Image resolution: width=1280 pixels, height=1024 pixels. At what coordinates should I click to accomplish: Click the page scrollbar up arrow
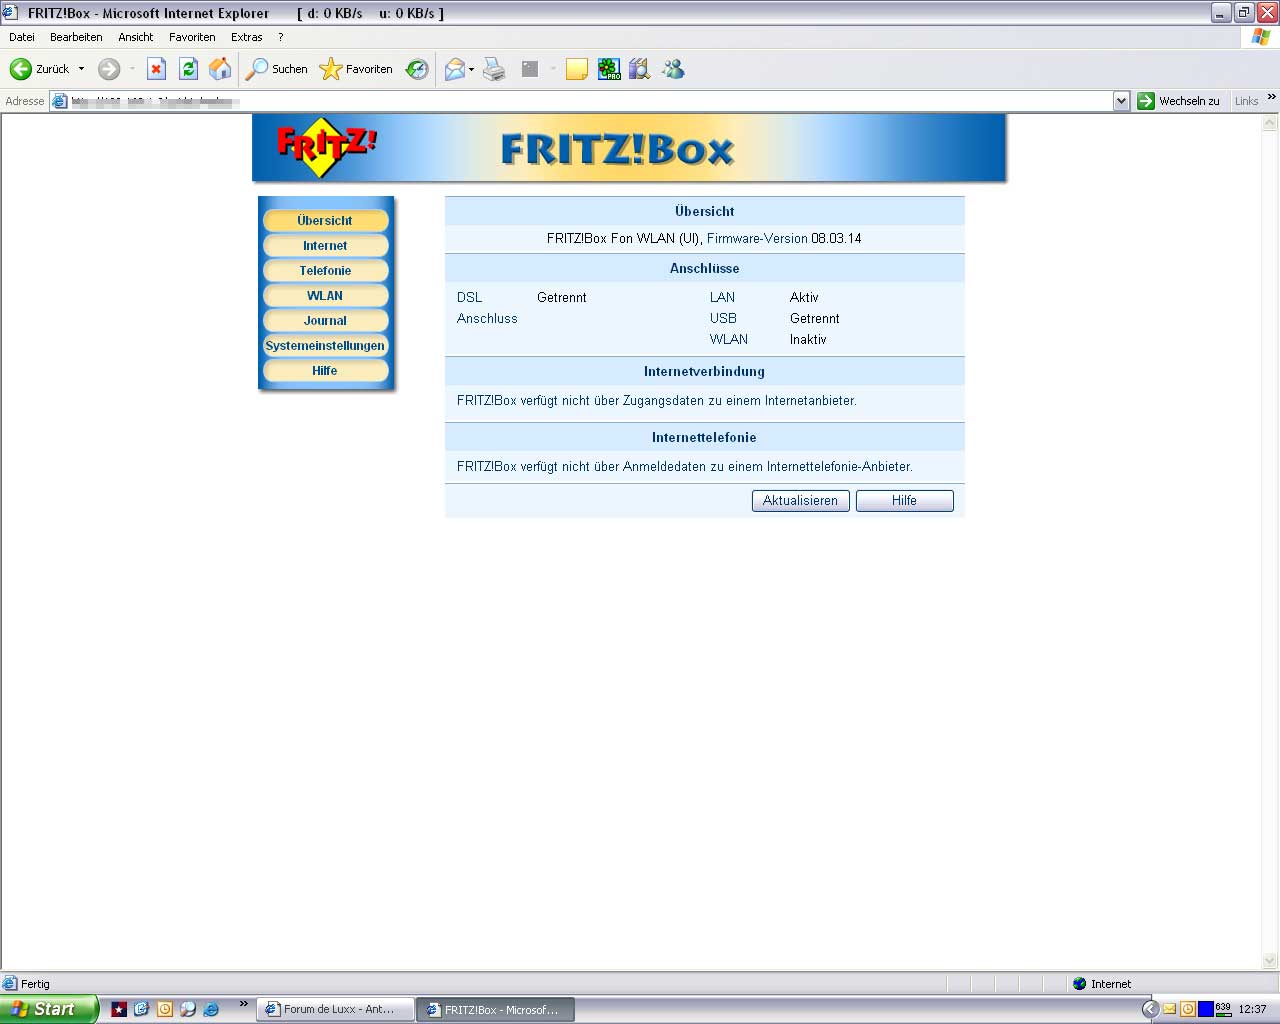tap(1270, 123)
